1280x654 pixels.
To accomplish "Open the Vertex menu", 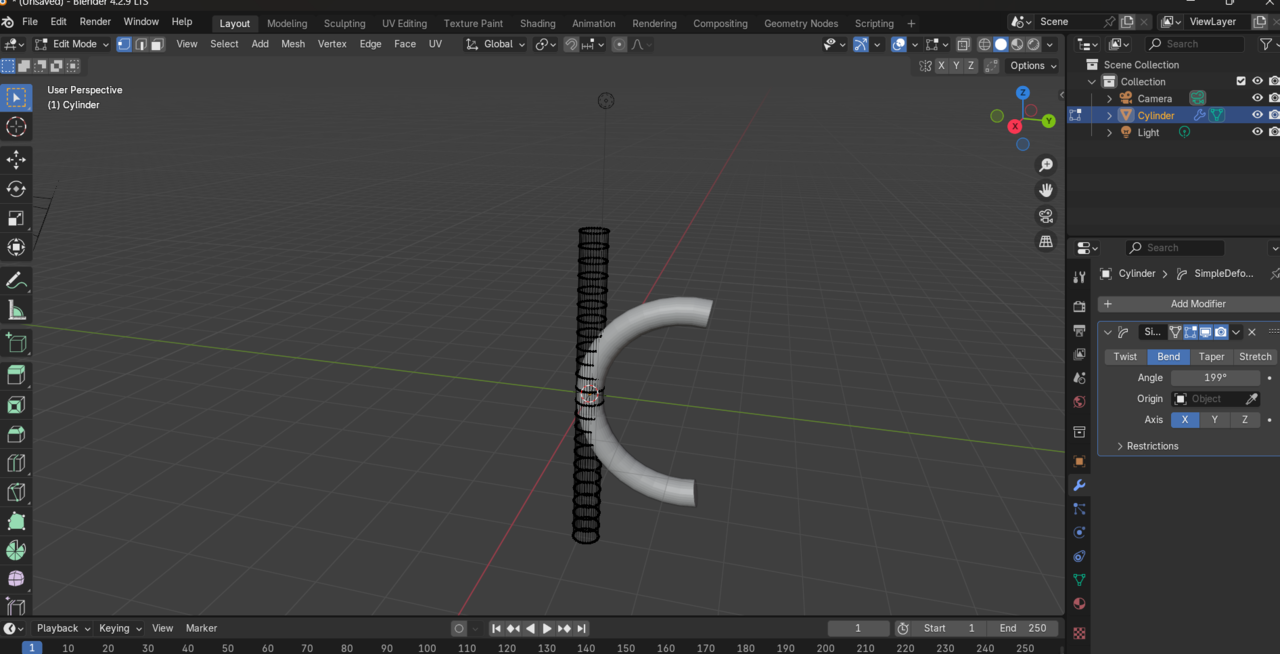I will [332, 44].
